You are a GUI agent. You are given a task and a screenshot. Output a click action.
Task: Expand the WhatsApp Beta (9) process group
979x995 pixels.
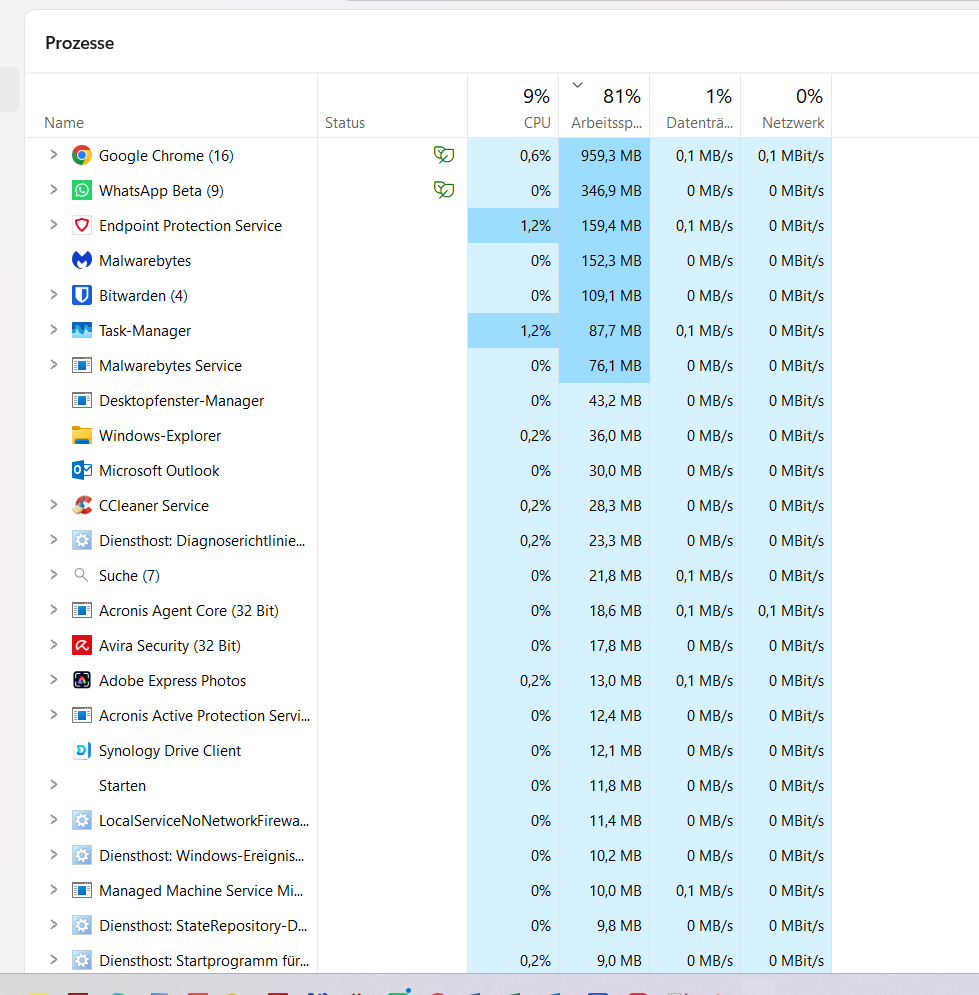point(54,189)
